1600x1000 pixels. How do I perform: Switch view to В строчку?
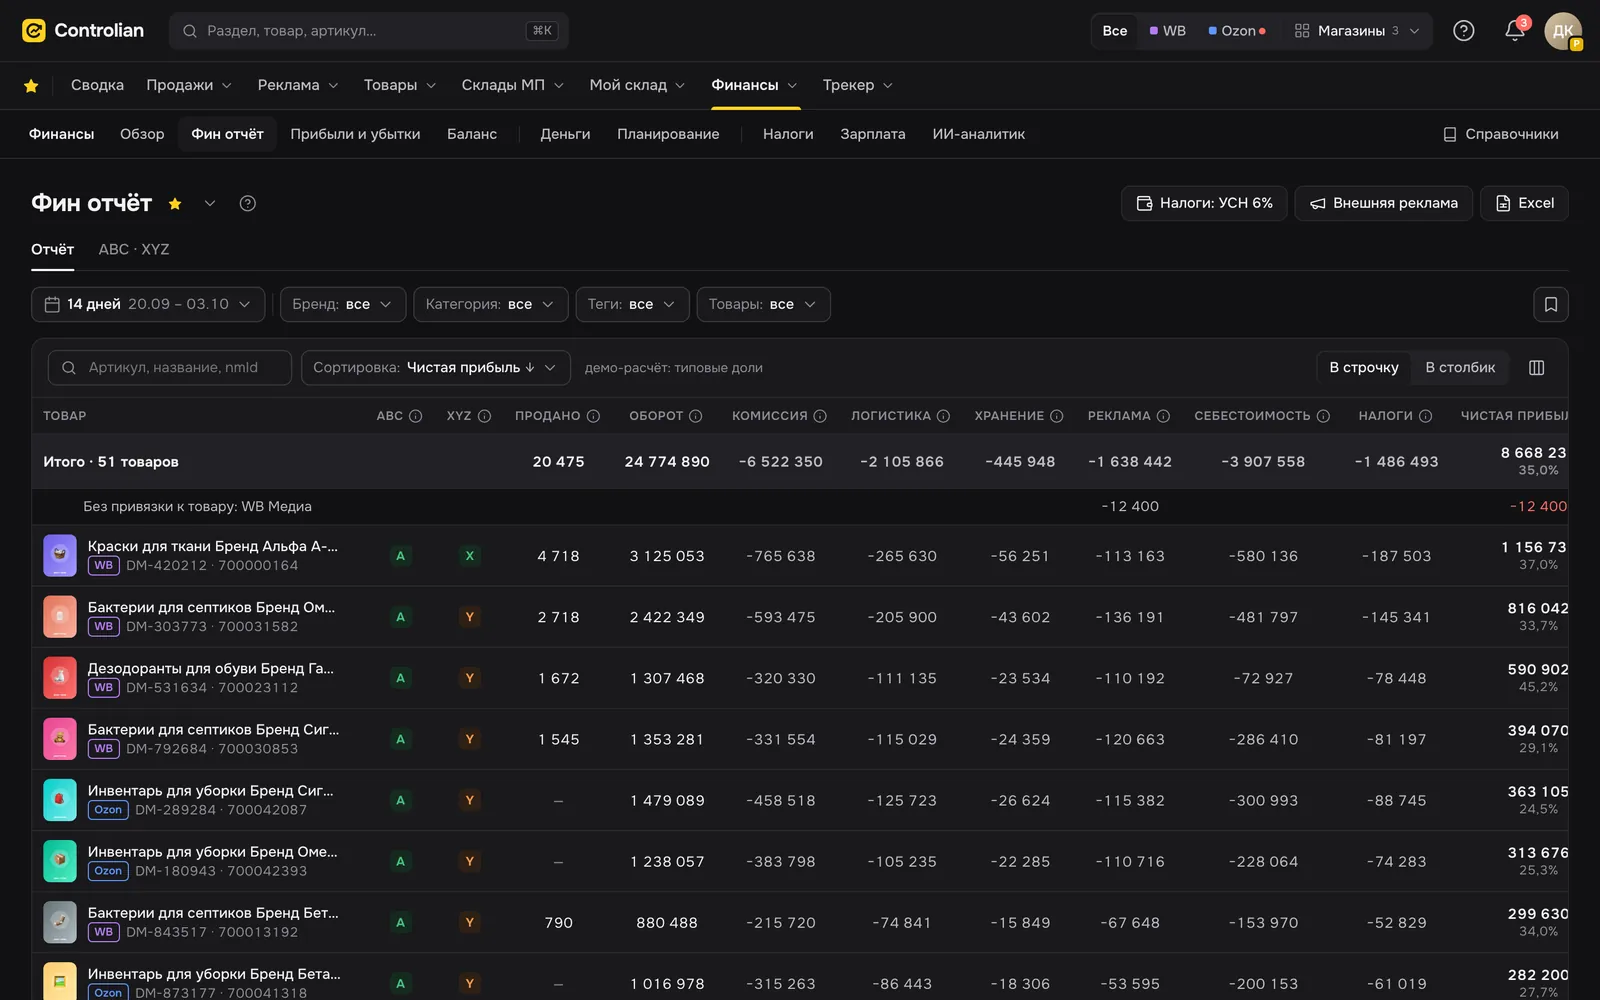click(x=1364, y=368)
